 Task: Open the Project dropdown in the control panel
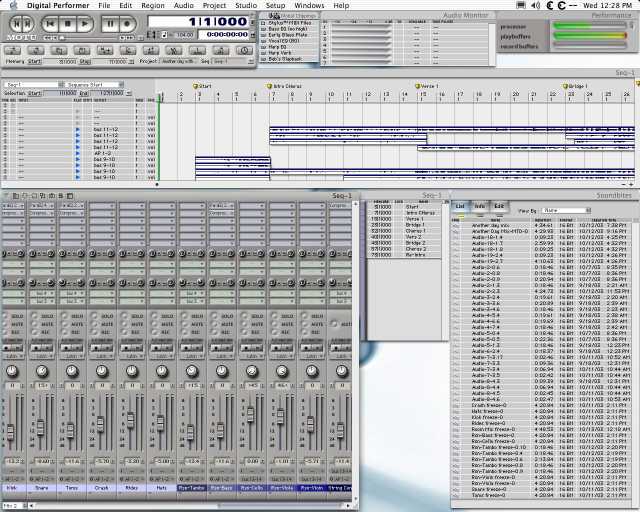[178, 61]
